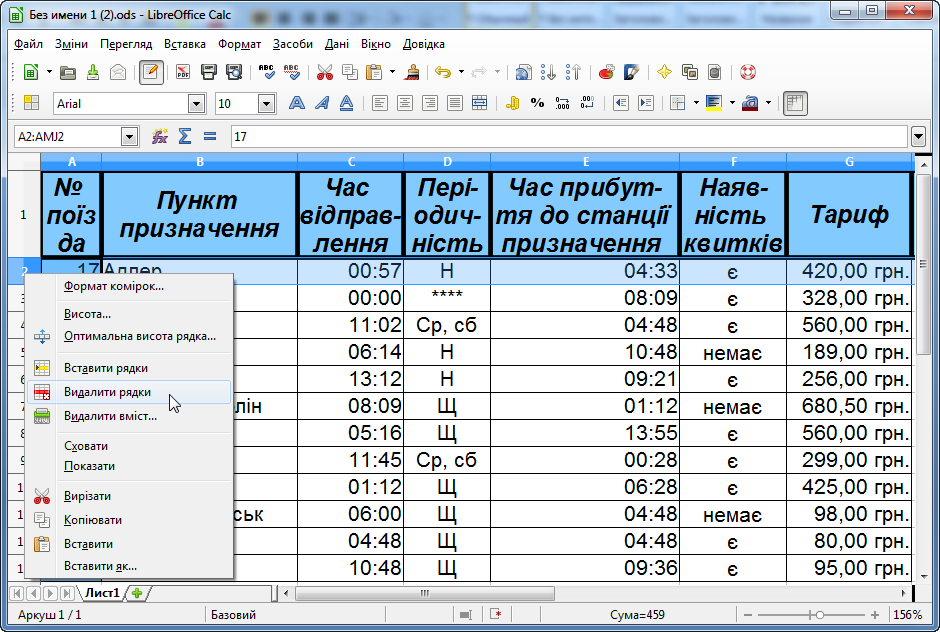This screenshot has width=940, height=632.
Task: Toggle Edit mode icon
Action: click(151, 73)
